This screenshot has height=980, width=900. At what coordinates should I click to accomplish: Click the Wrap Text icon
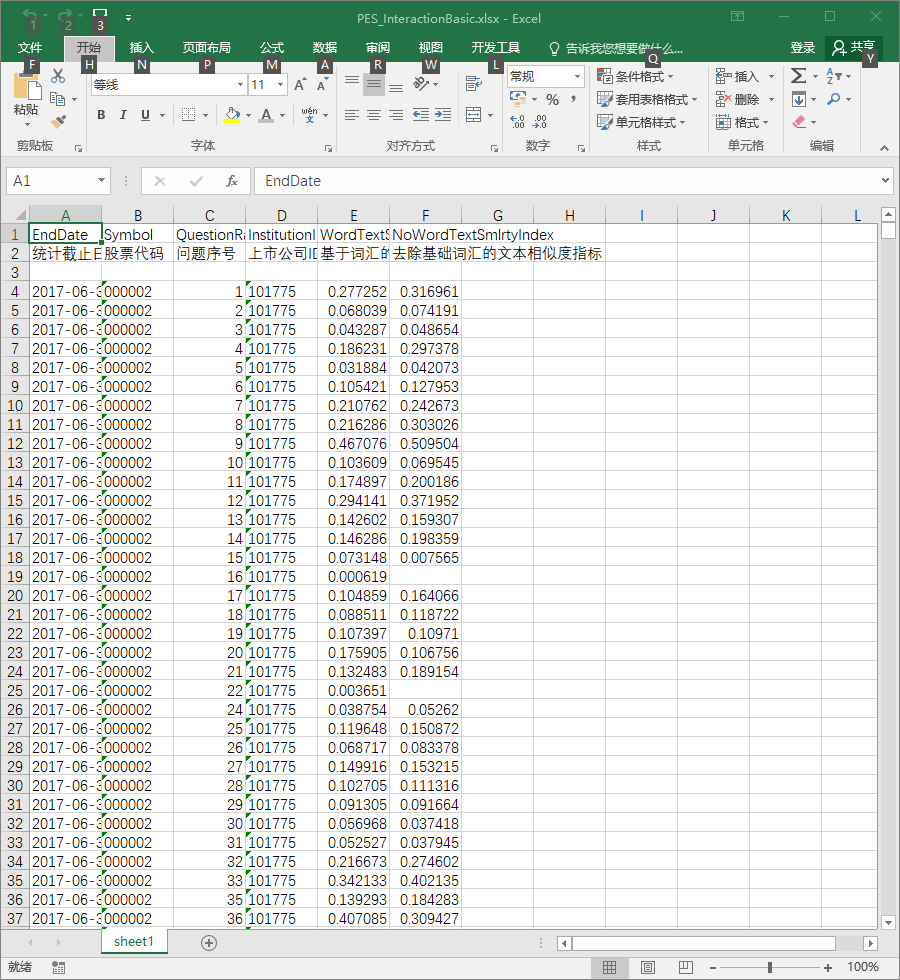[474, 84]
